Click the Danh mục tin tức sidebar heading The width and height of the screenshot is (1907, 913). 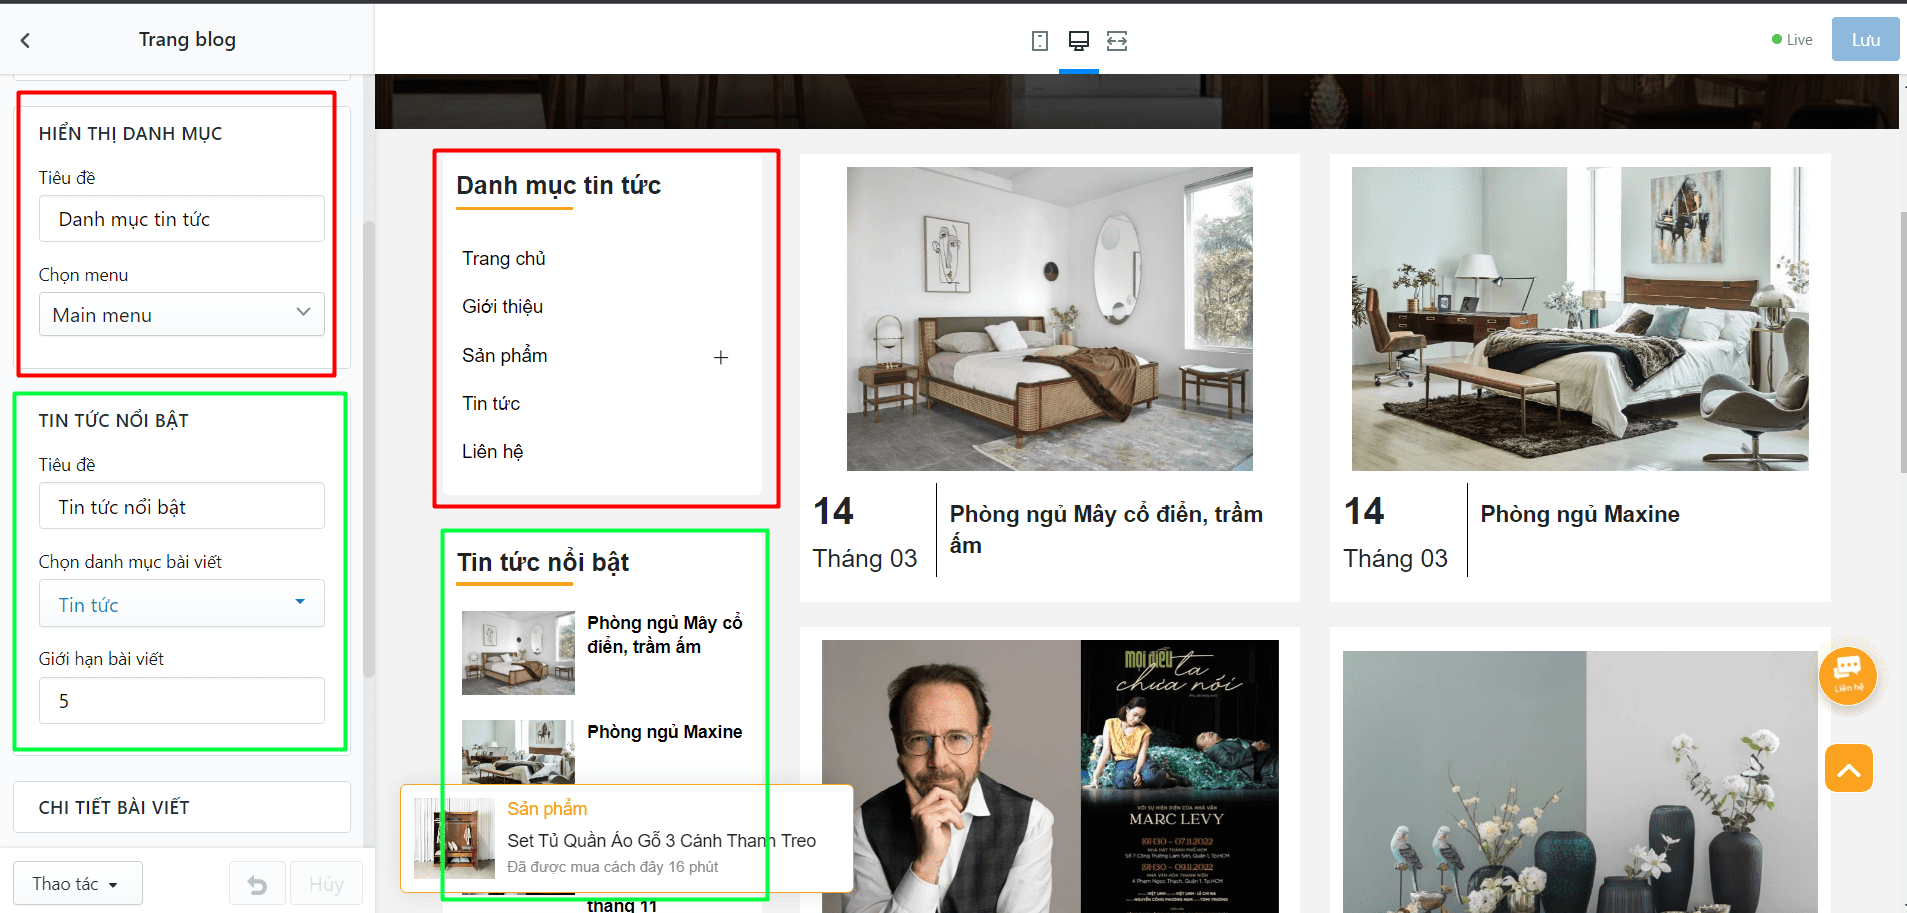[x=559, y=186]
